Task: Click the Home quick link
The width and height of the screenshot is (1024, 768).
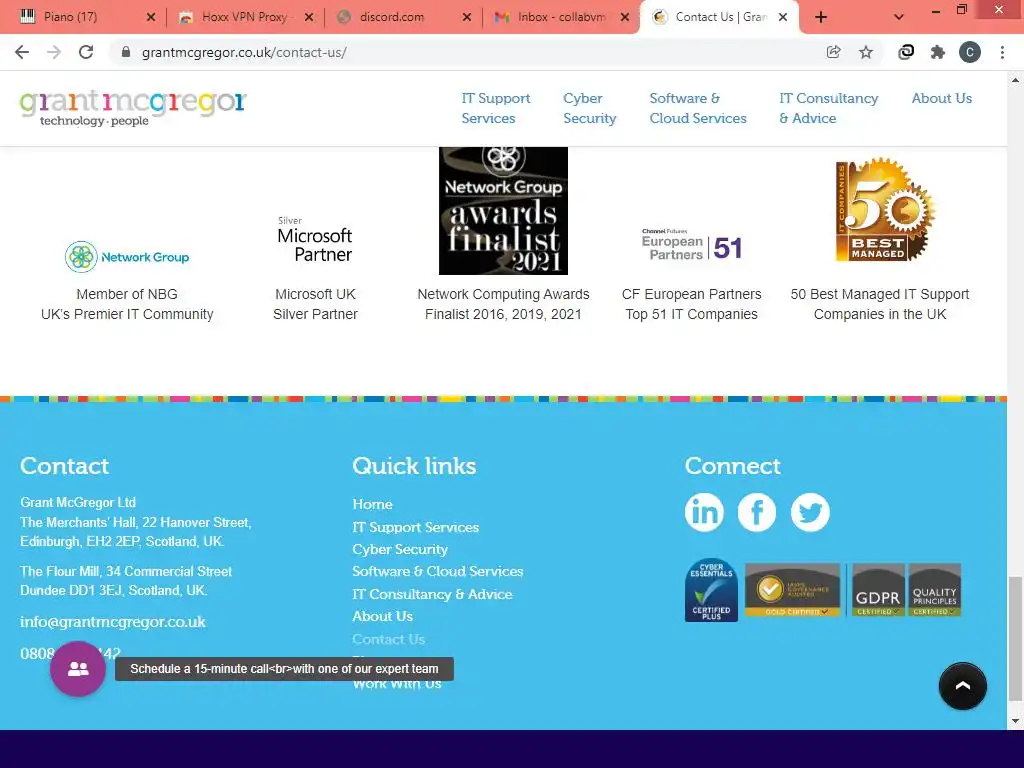Action: (372, 504)
